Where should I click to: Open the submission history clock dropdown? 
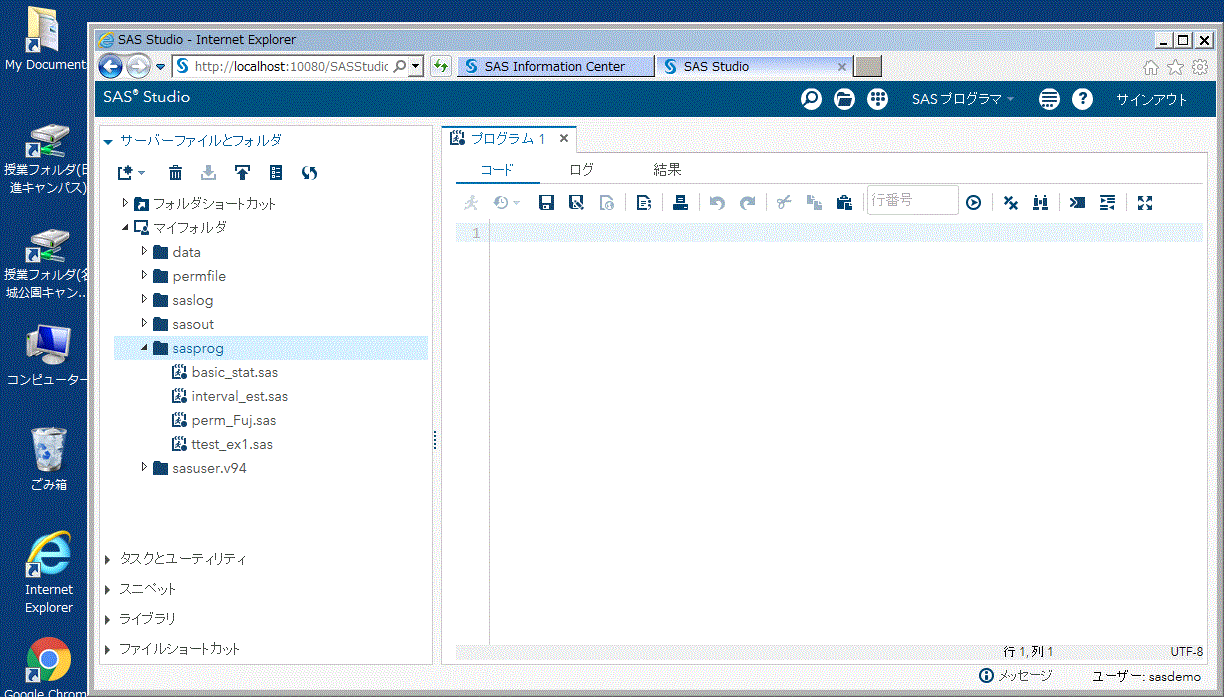506,202
